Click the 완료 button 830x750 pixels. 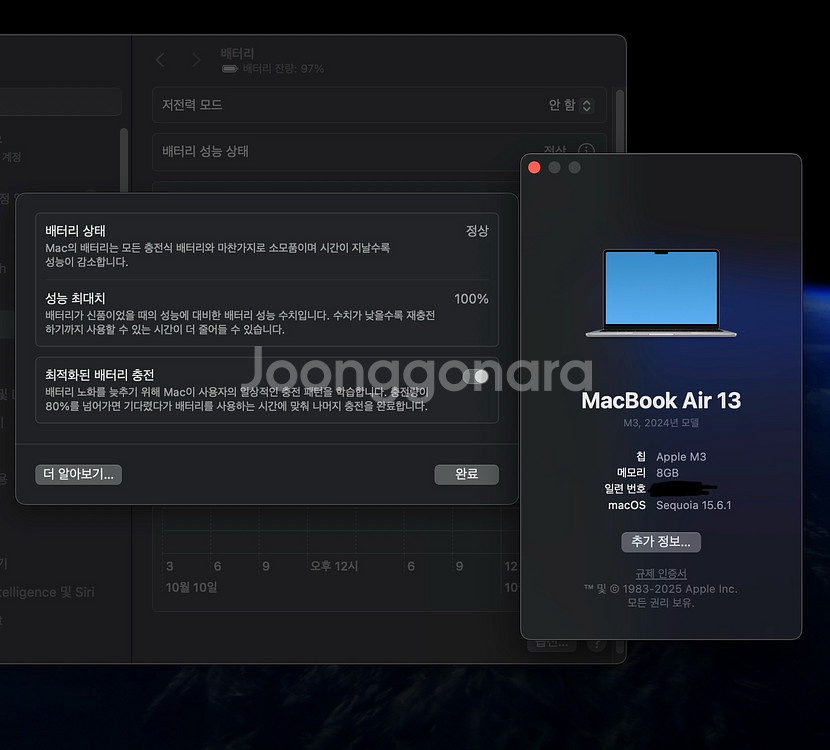[x=466, y=474]
